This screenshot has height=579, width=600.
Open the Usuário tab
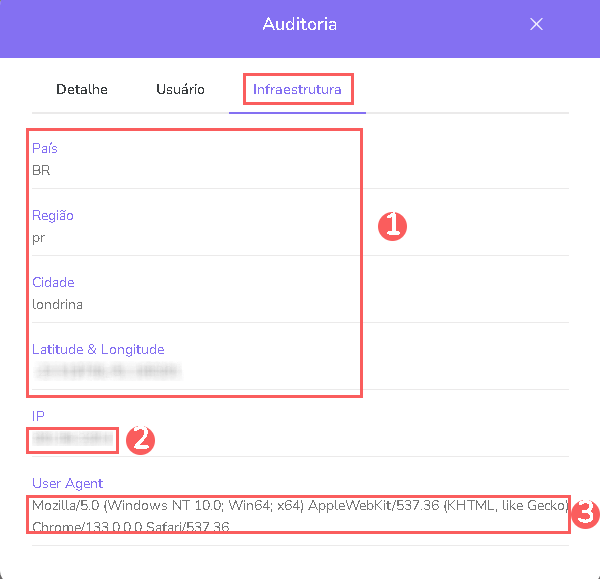click(180, 89)
